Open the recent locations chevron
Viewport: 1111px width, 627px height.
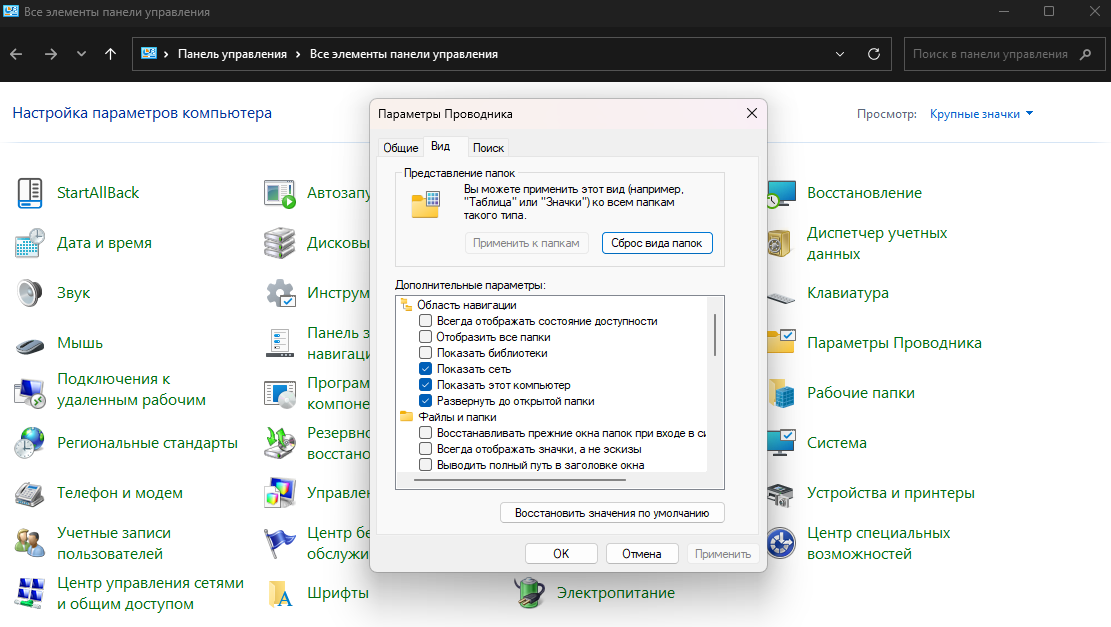tap(81, 54)
